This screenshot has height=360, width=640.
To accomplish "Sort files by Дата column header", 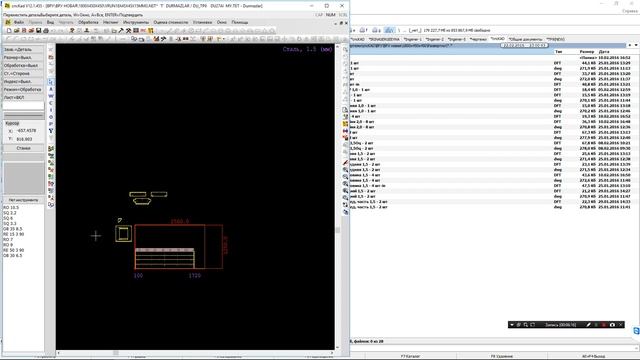I will [604, 52].
